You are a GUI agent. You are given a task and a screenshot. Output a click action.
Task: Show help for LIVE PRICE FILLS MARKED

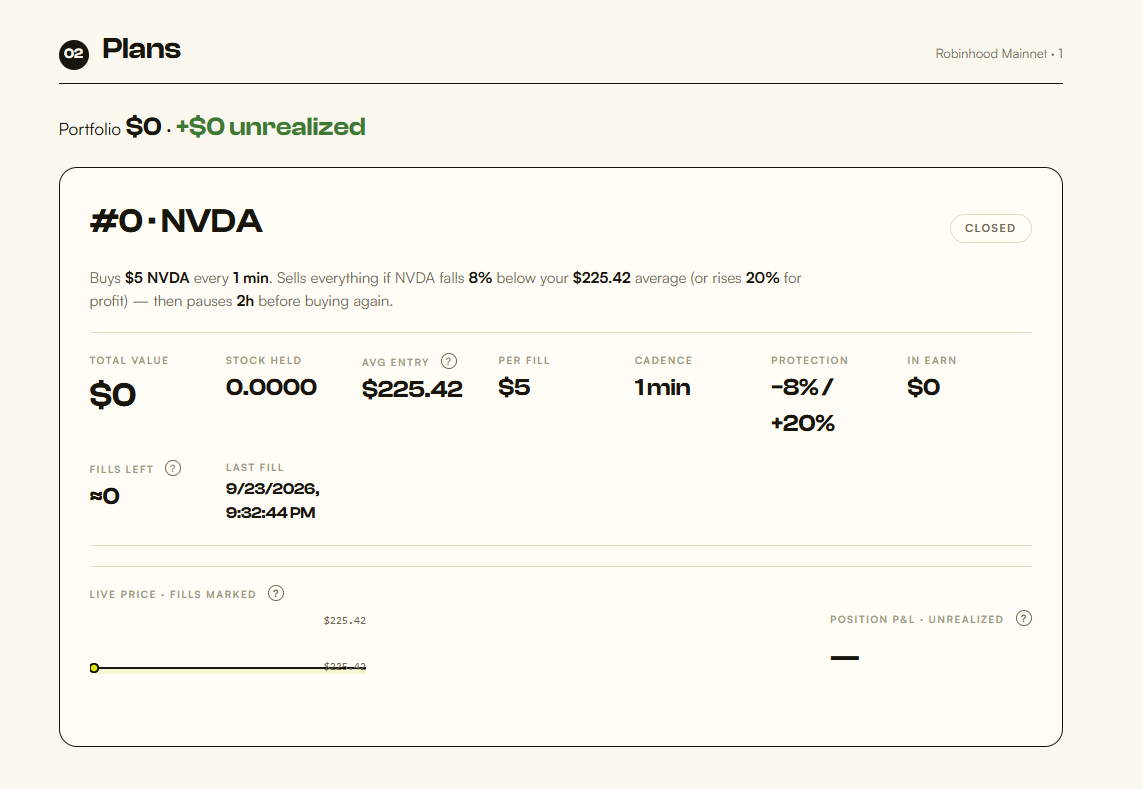click(276, 594)
